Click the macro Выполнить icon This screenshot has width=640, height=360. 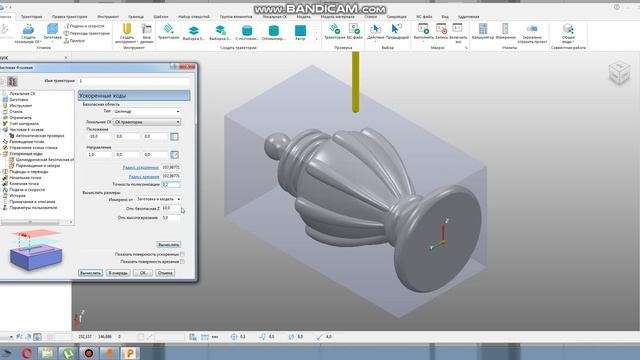click(423, 29)
